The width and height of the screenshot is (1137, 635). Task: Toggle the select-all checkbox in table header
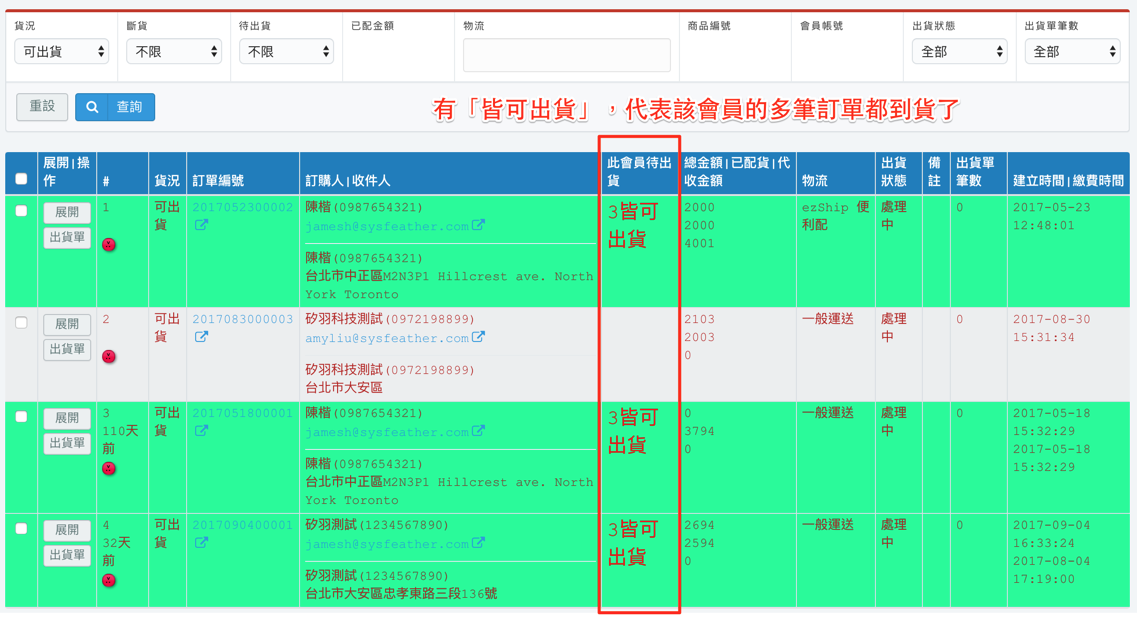pos(21,180)
